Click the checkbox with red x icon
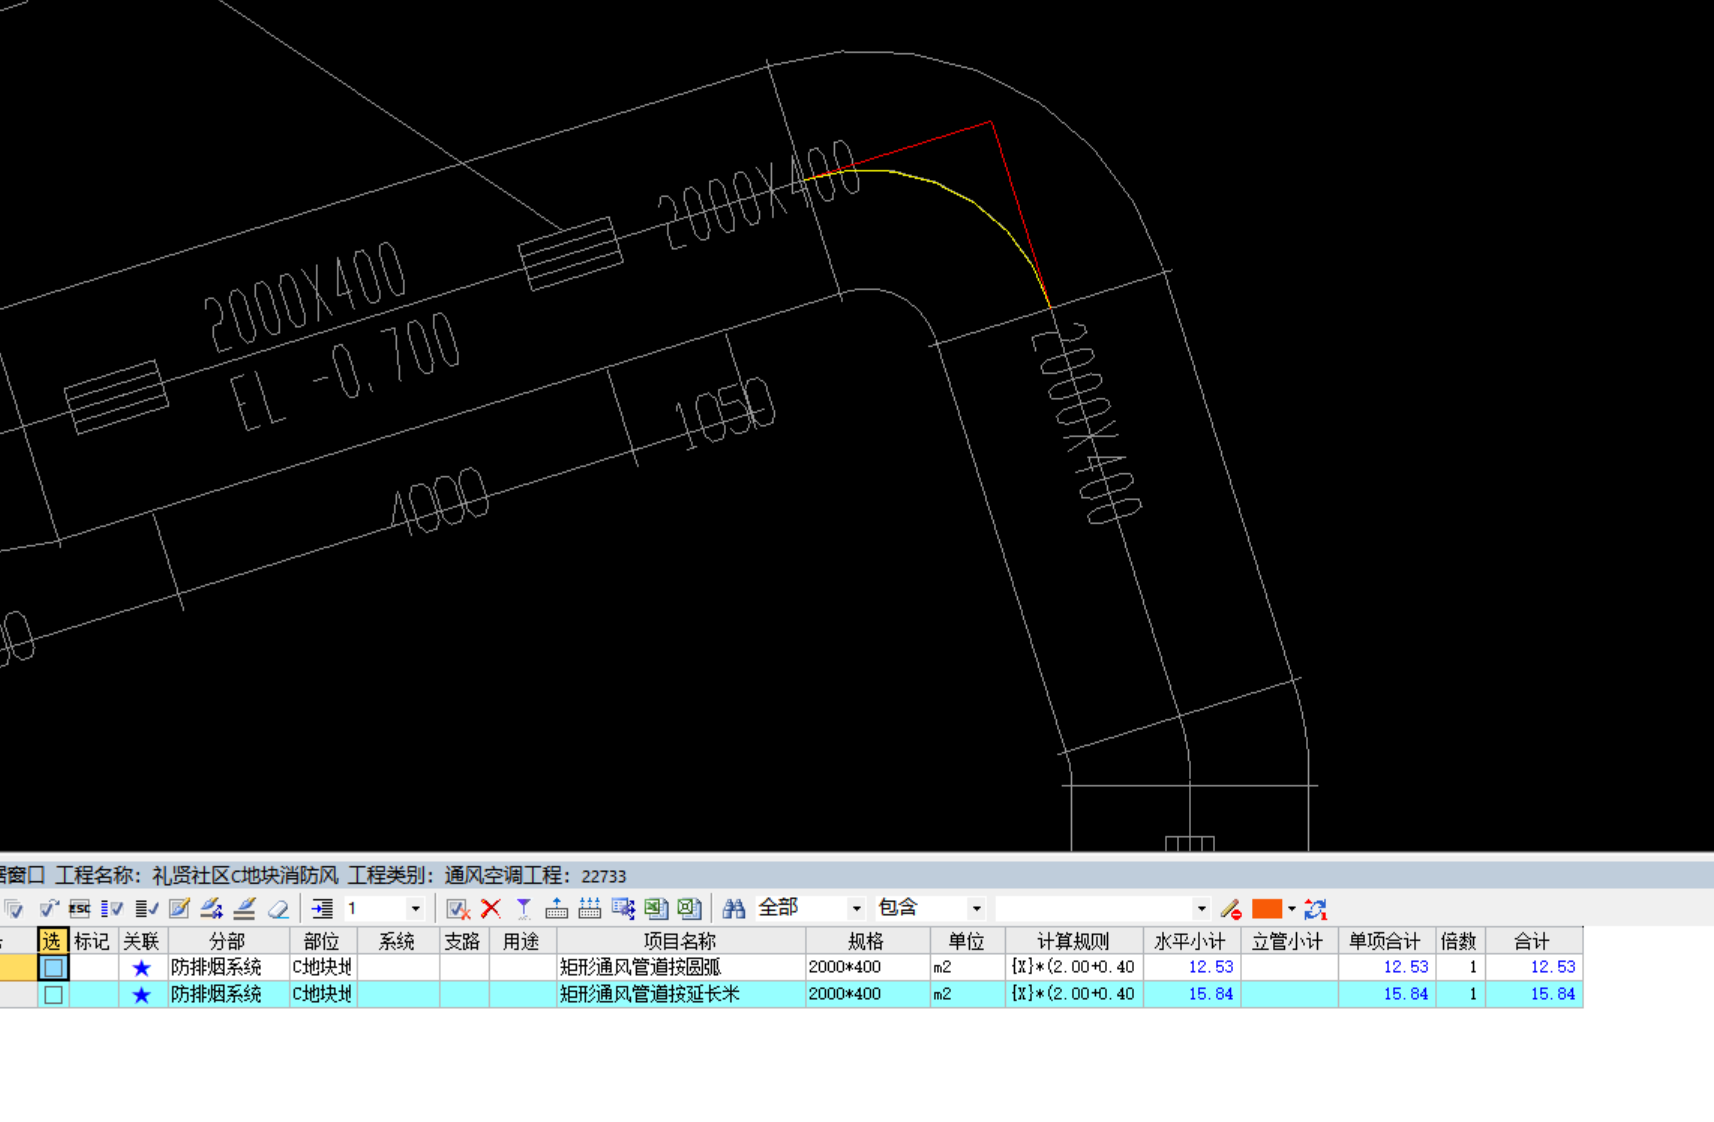Viewport: 1714px width, 1122px height. pos(458,909)
